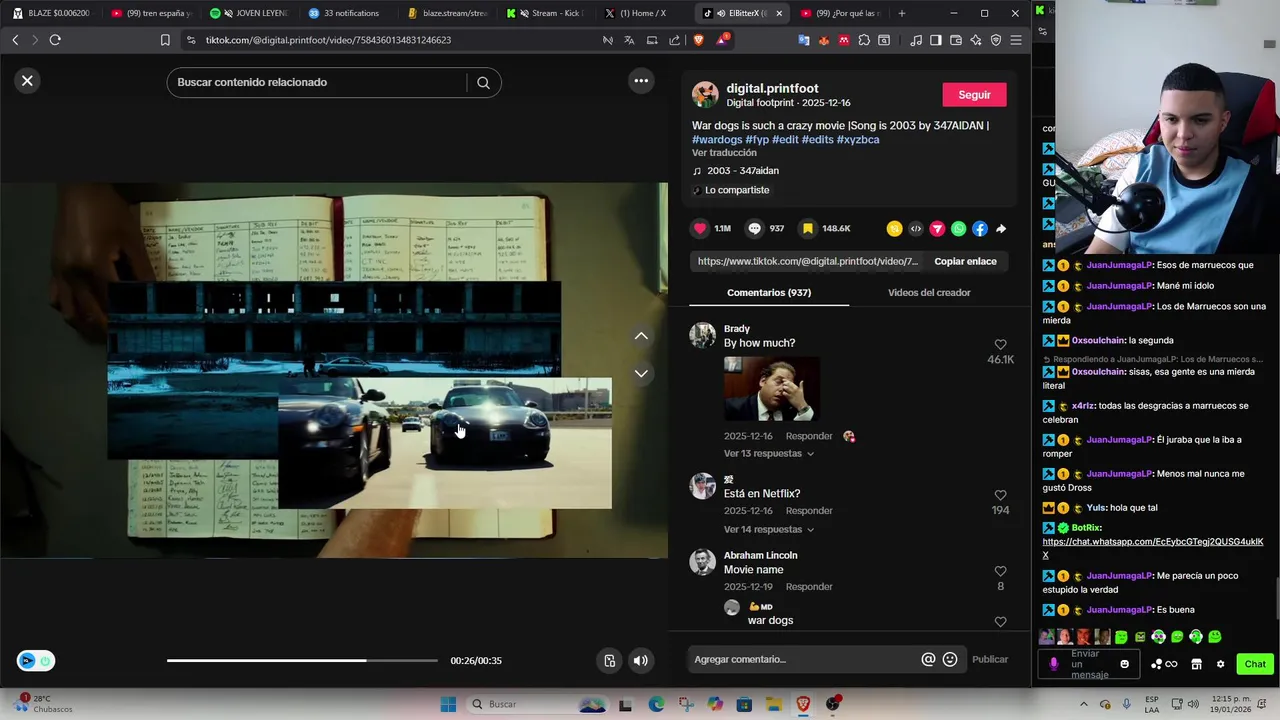1280x720 pixels.
Task: Open MetaMask fox extension
Action: pyautogui.click(x=824, y=40)
